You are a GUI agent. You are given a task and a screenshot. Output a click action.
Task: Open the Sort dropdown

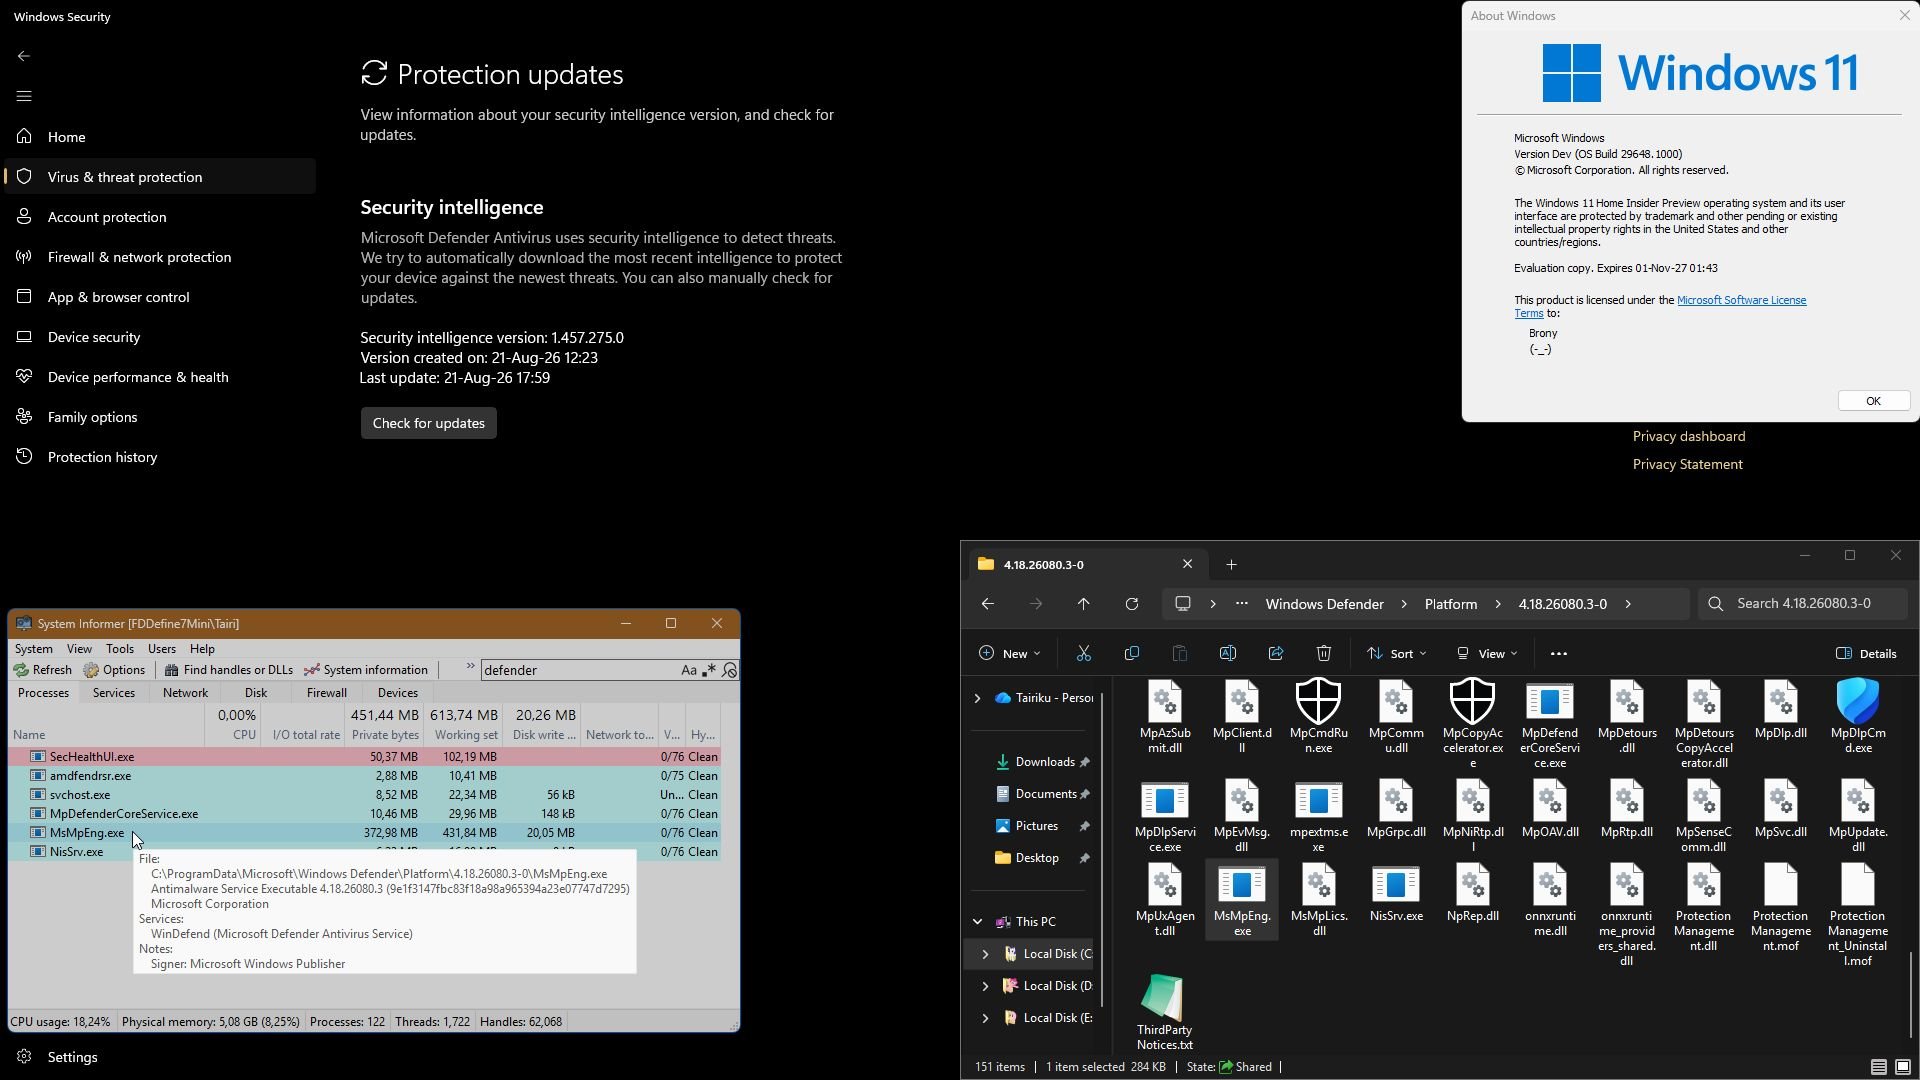1396,654
